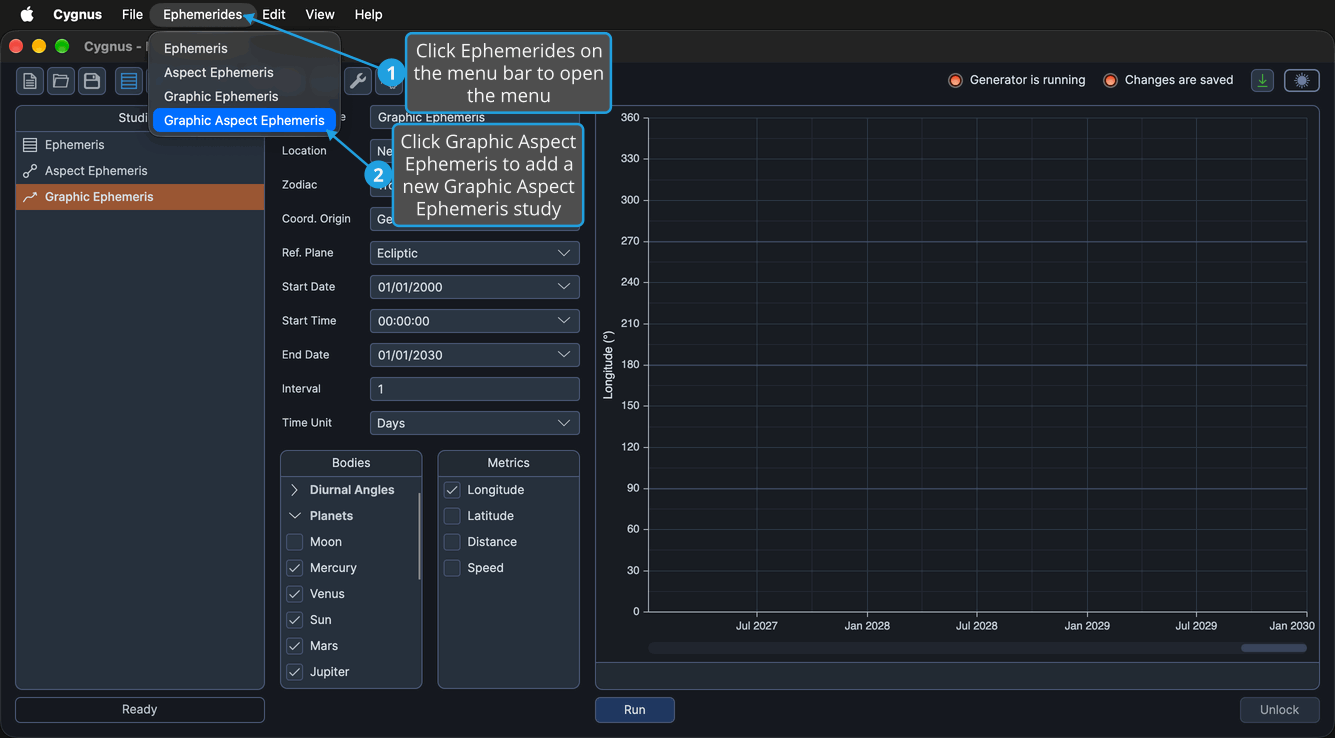This screenshot has height=738, width=1335.
Task: Click the Unlock button
Action: (x=1279, y=710)
